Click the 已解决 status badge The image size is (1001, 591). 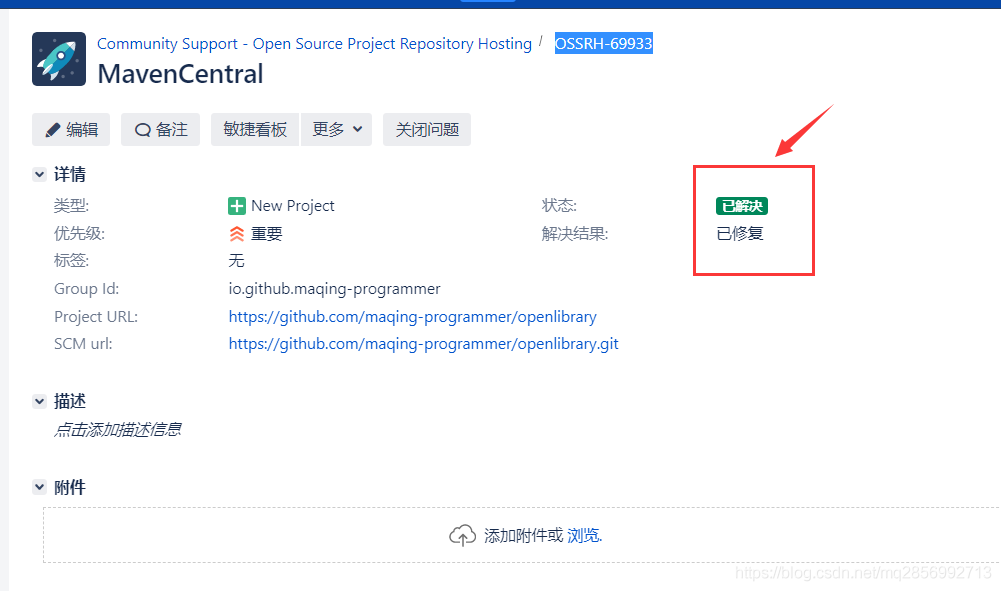(742, 206)
